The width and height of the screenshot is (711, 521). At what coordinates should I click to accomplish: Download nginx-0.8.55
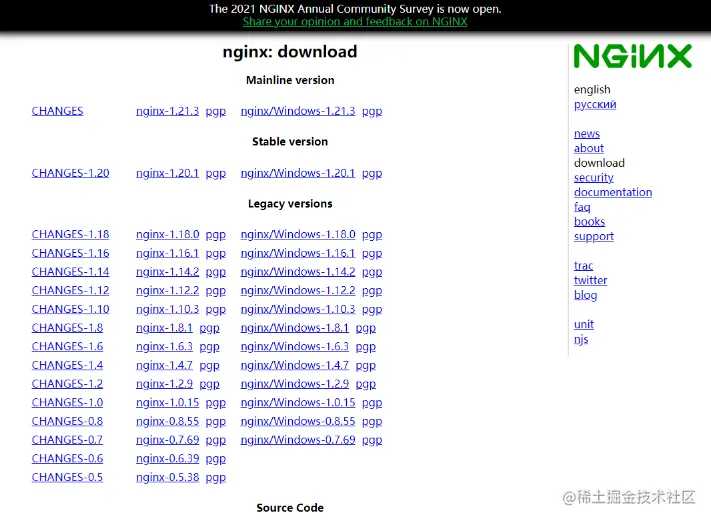[x=167, y=421]
